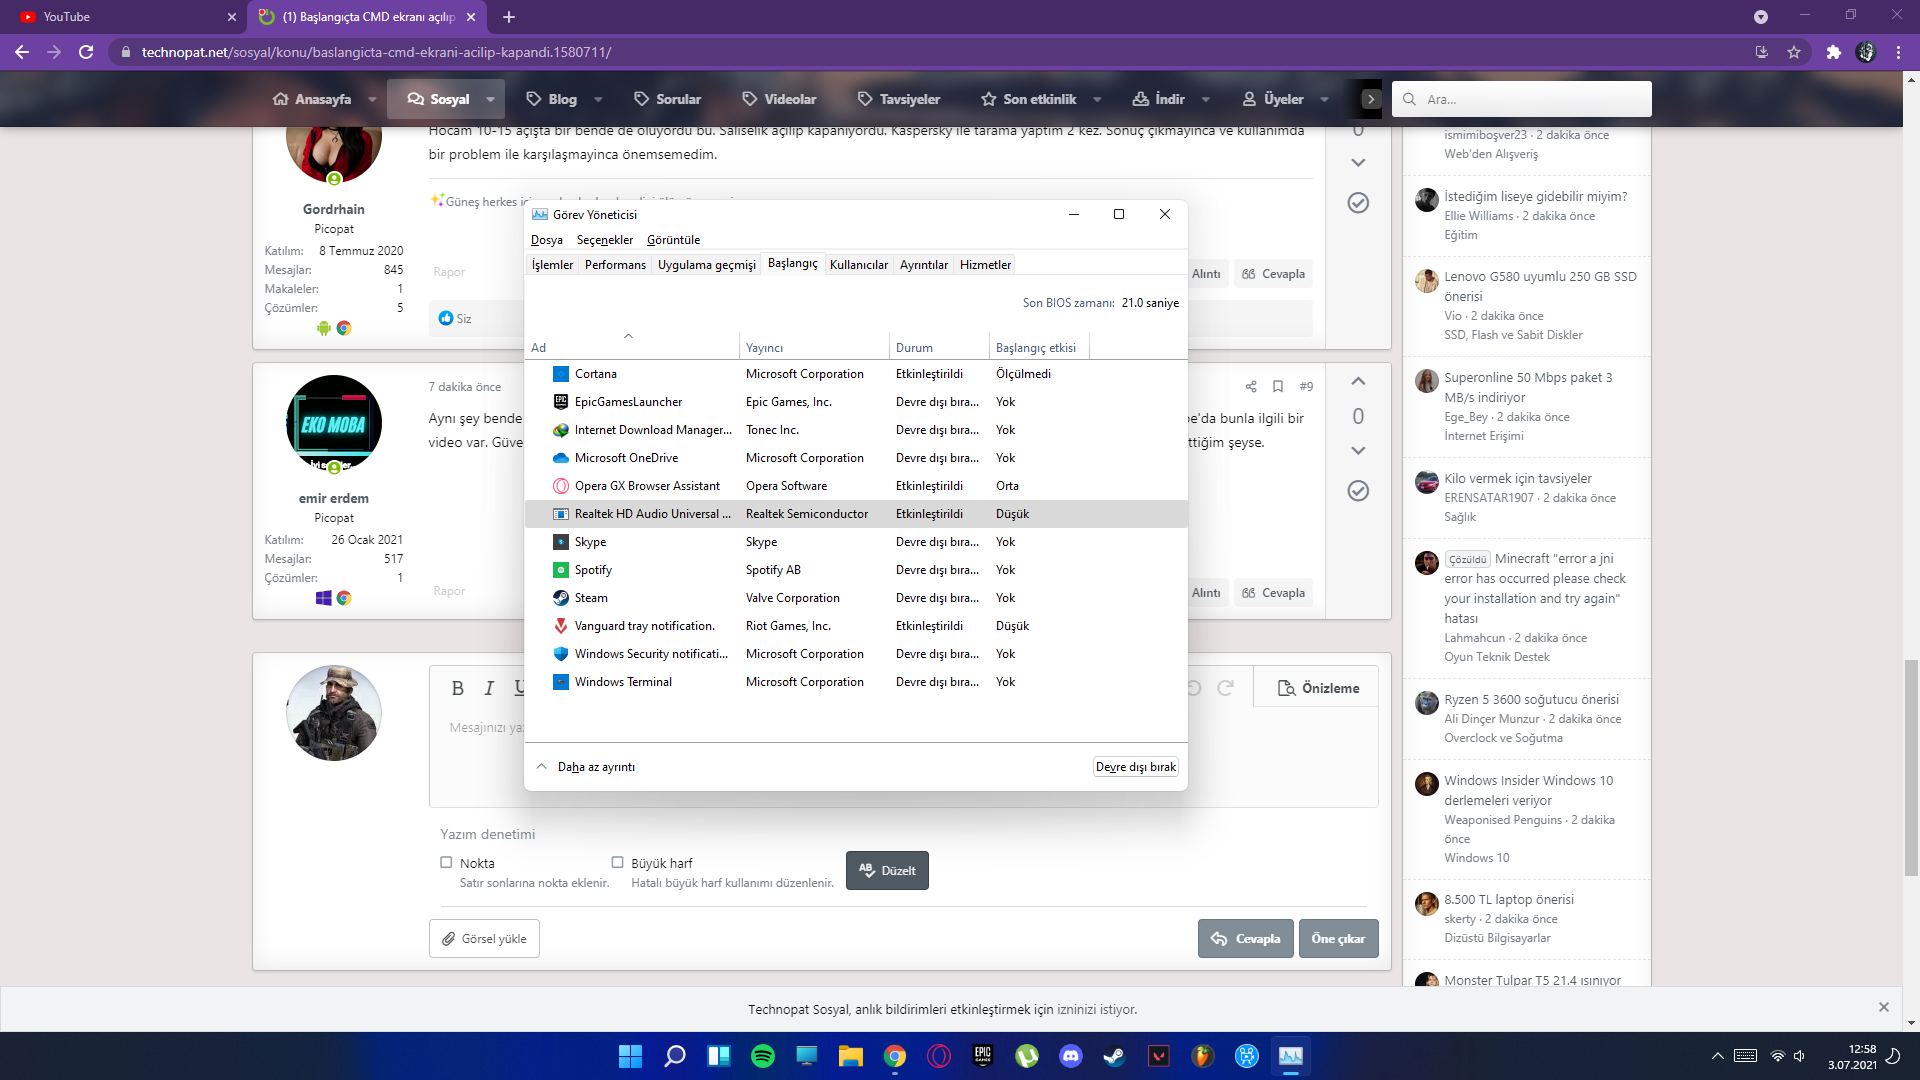Enable the Nokta checkbox
1920x1080 pixels.
tap(446, 863)
